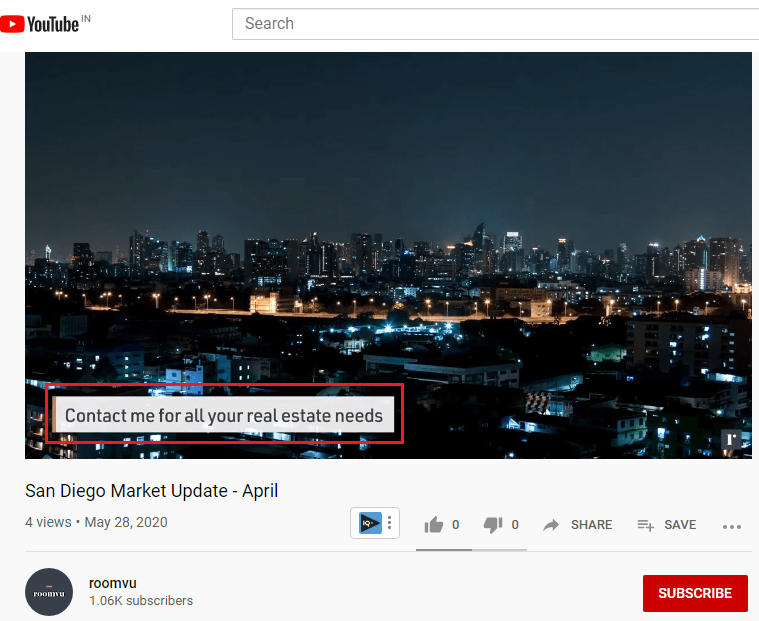
Task: Click the 'San Diego Market Update - April' title
Action: (x=151, y=491)
